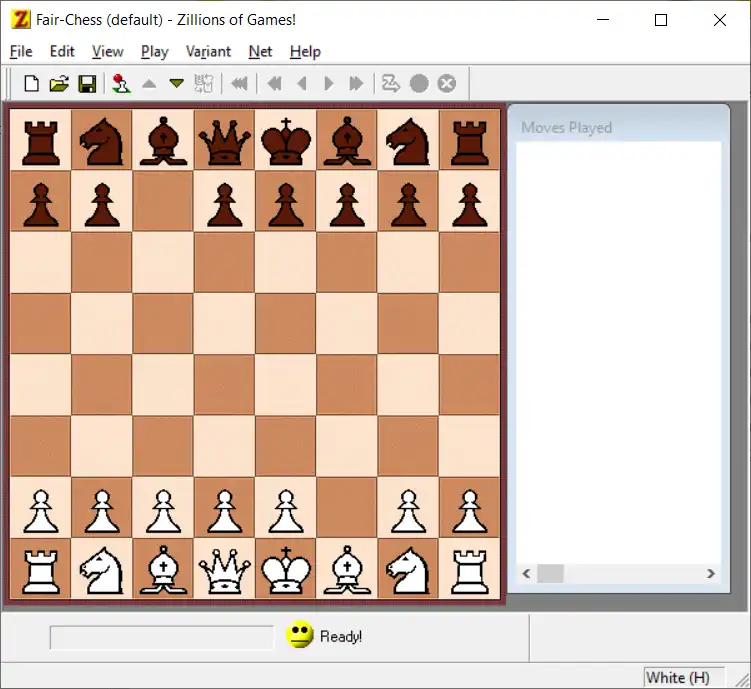Click the black queen piece
The width and height of the screenshot is (751, 689).
(225, 142)
